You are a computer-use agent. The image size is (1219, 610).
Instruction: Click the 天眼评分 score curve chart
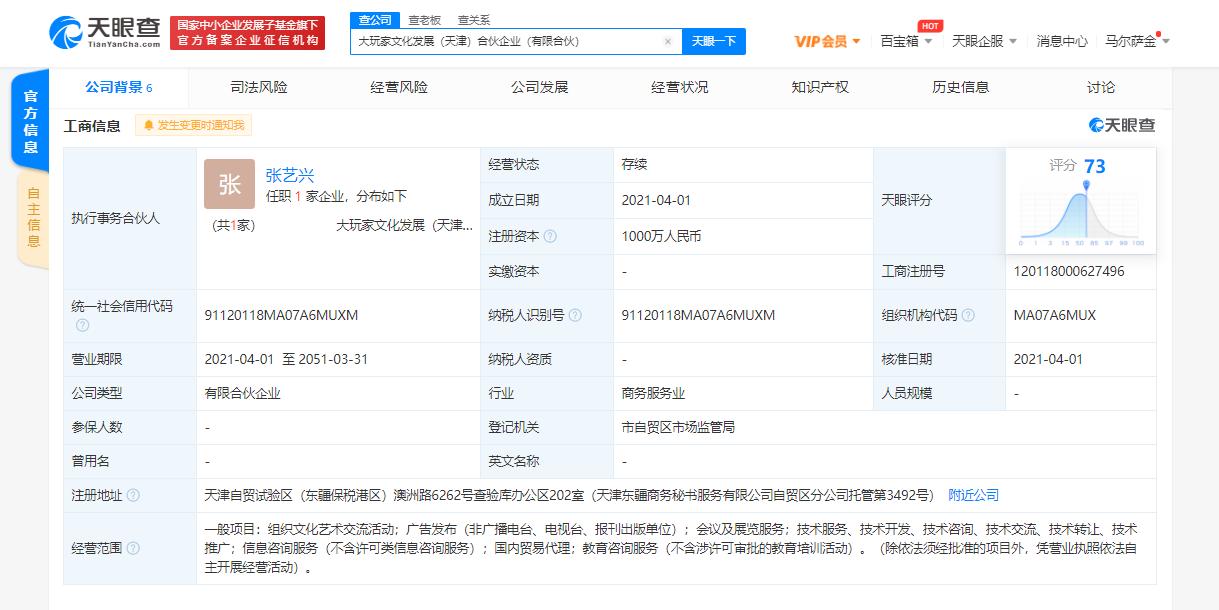pyautogui.click(x=1081, y=213)
